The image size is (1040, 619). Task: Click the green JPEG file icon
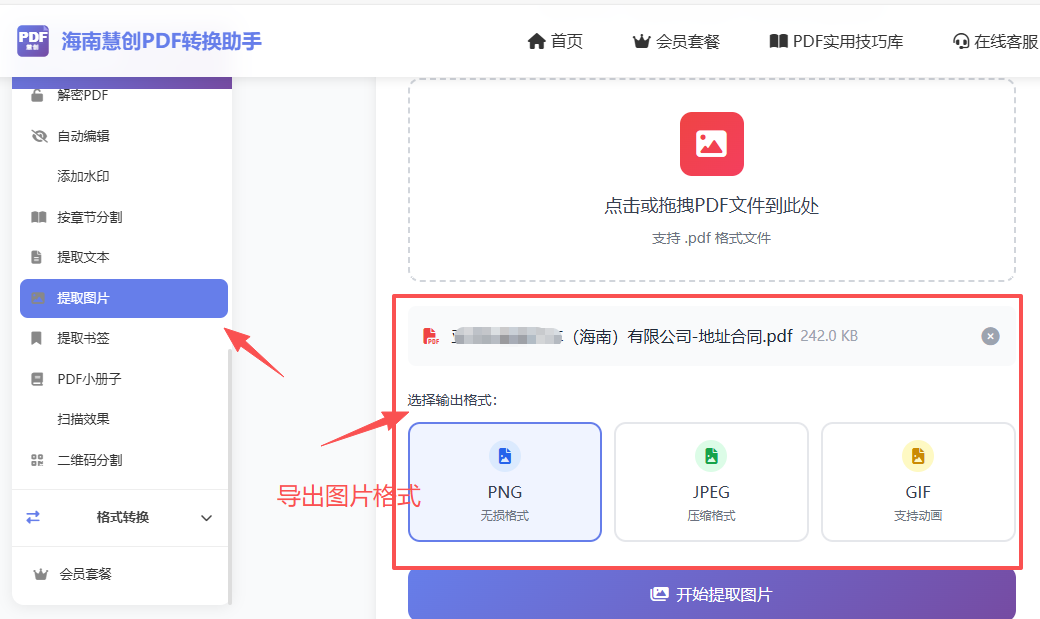[x=711, y=456]
